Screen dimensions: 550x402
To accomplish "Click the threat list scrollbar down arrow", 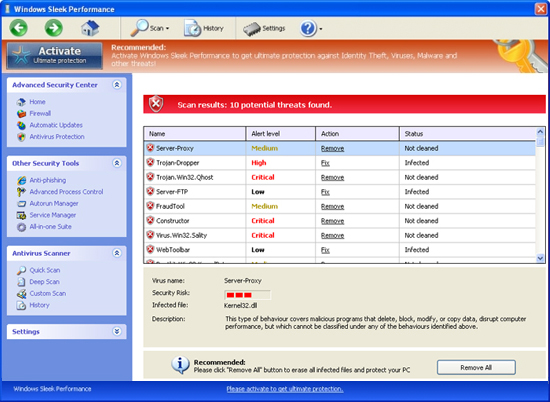I will coord(540,258).
